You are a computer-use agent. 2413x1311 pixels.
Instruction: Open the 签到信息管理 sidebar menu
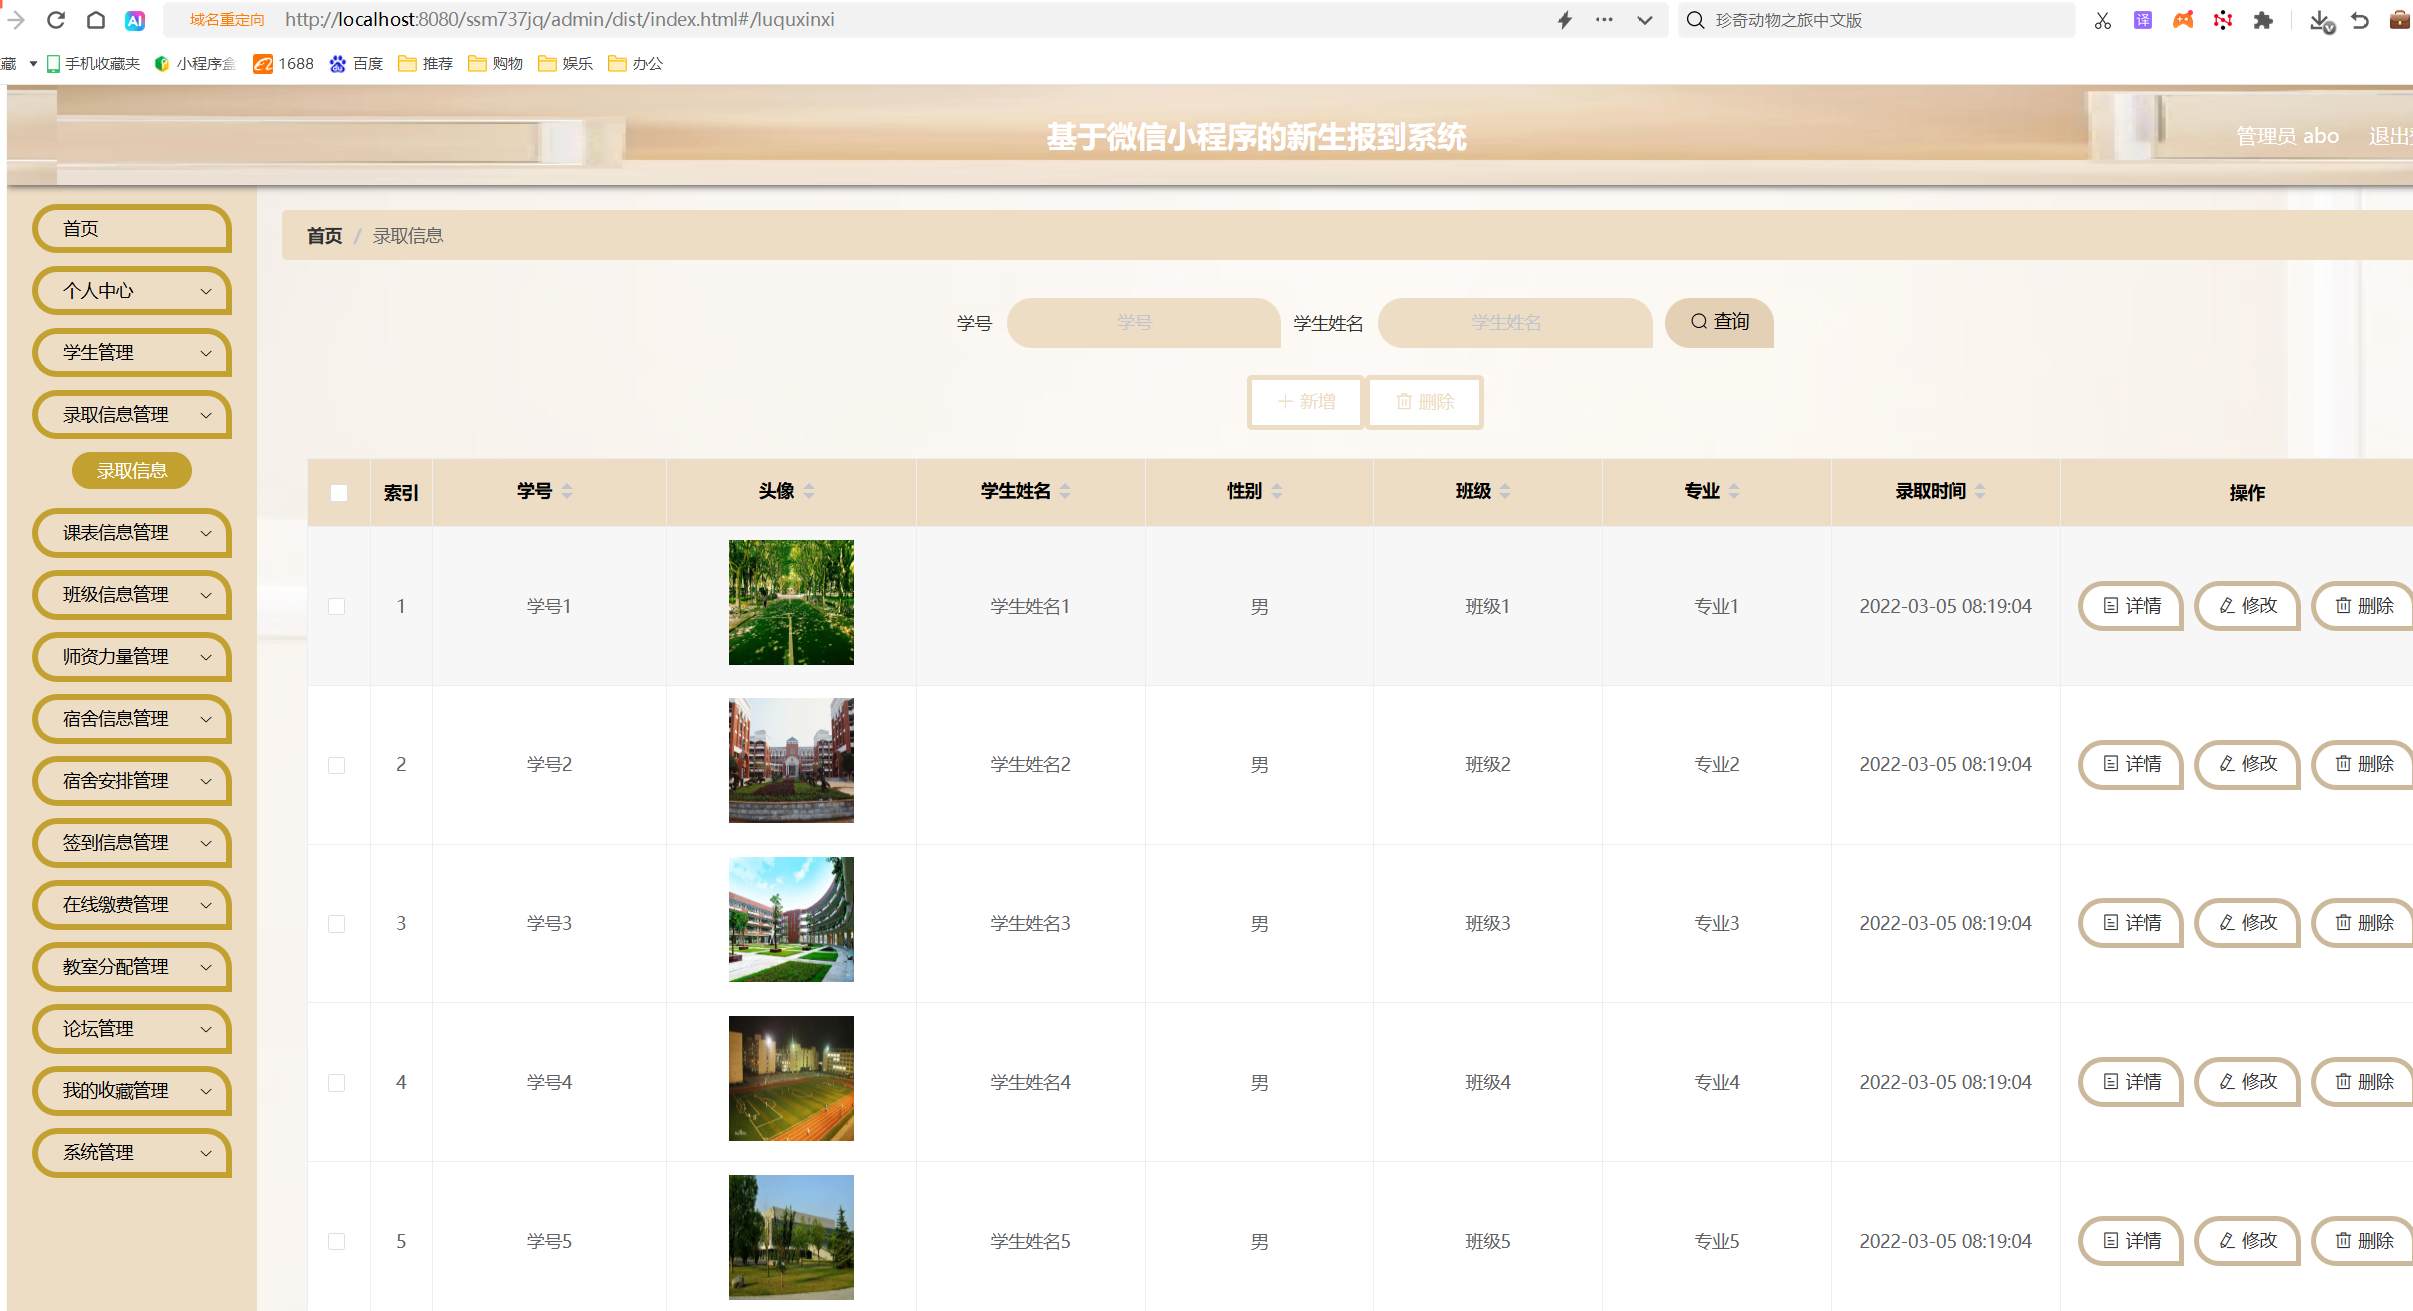click(x=132, y=843)
